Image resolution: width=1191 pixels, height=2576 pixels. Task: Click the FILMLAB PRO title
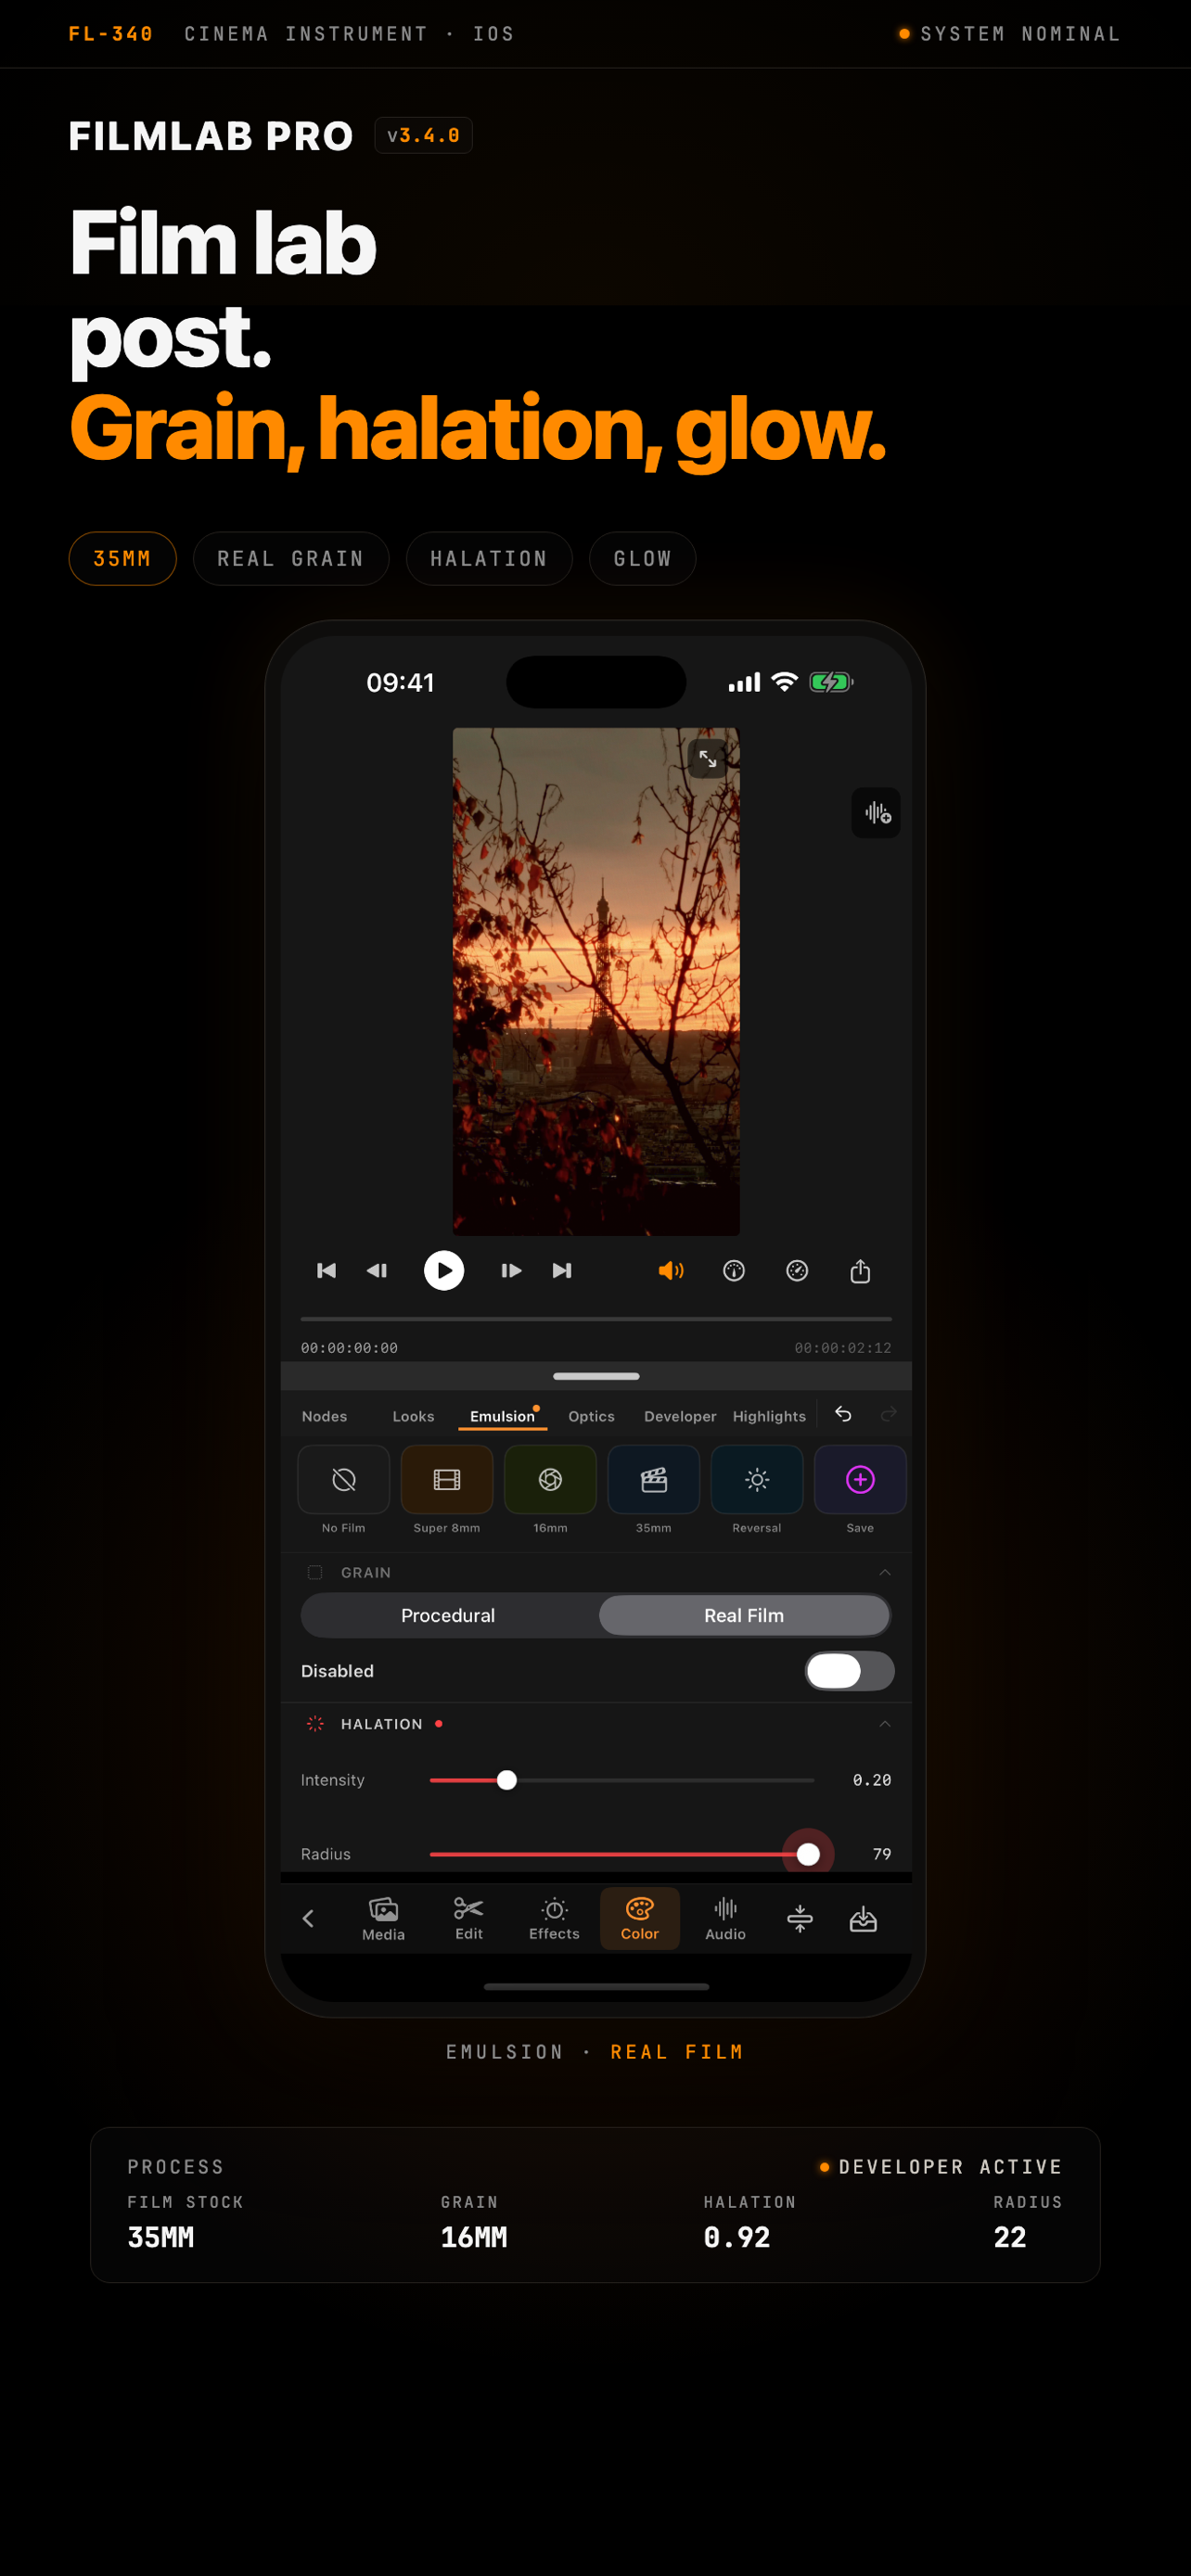click(211, 136)
